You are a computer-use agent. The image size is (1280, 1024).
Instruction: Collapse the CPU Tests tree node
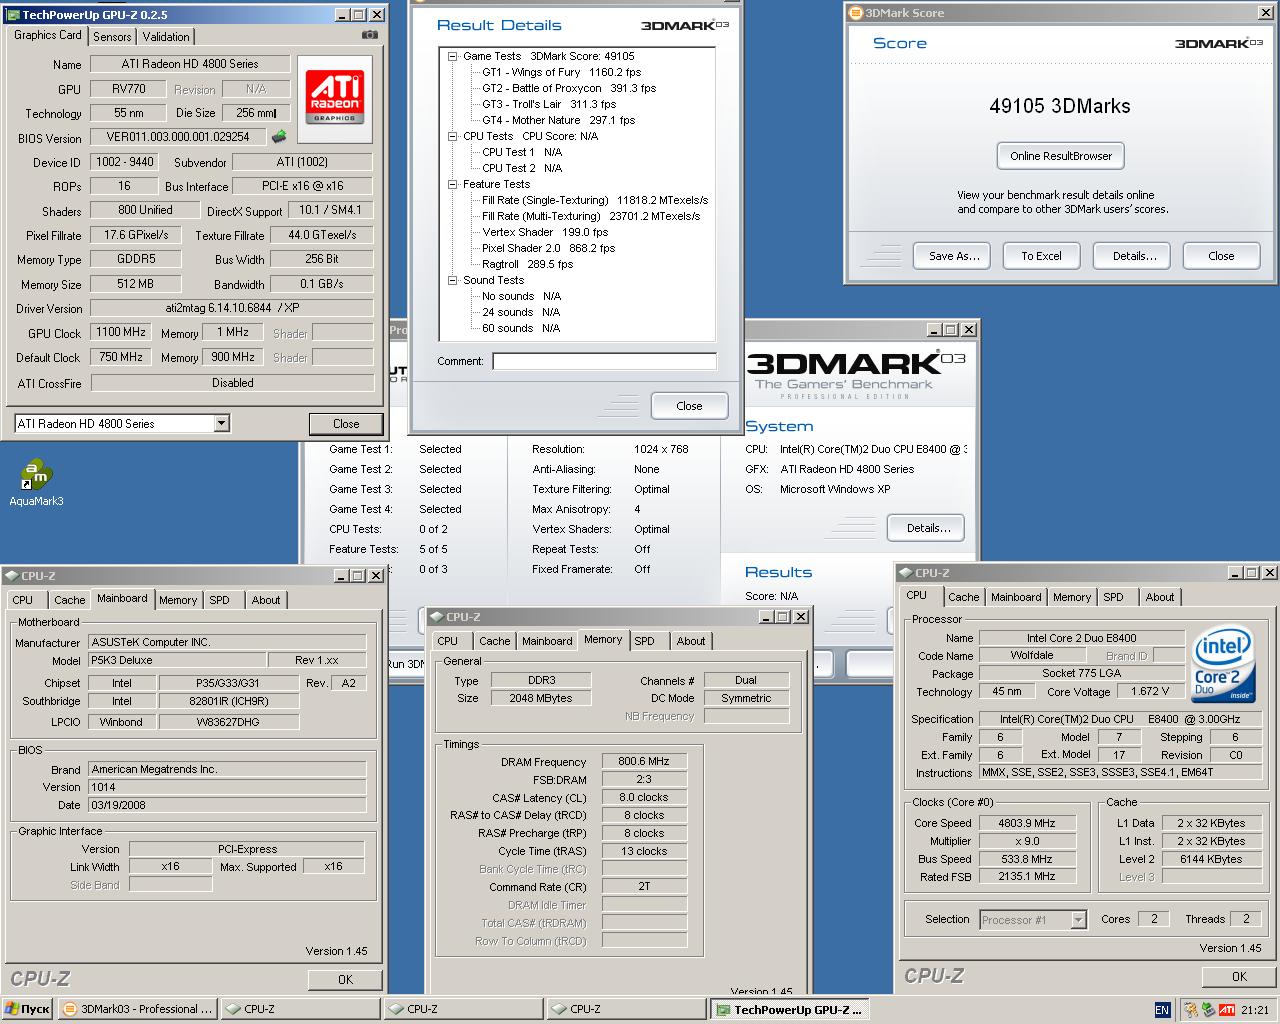(x=453, y=137)
